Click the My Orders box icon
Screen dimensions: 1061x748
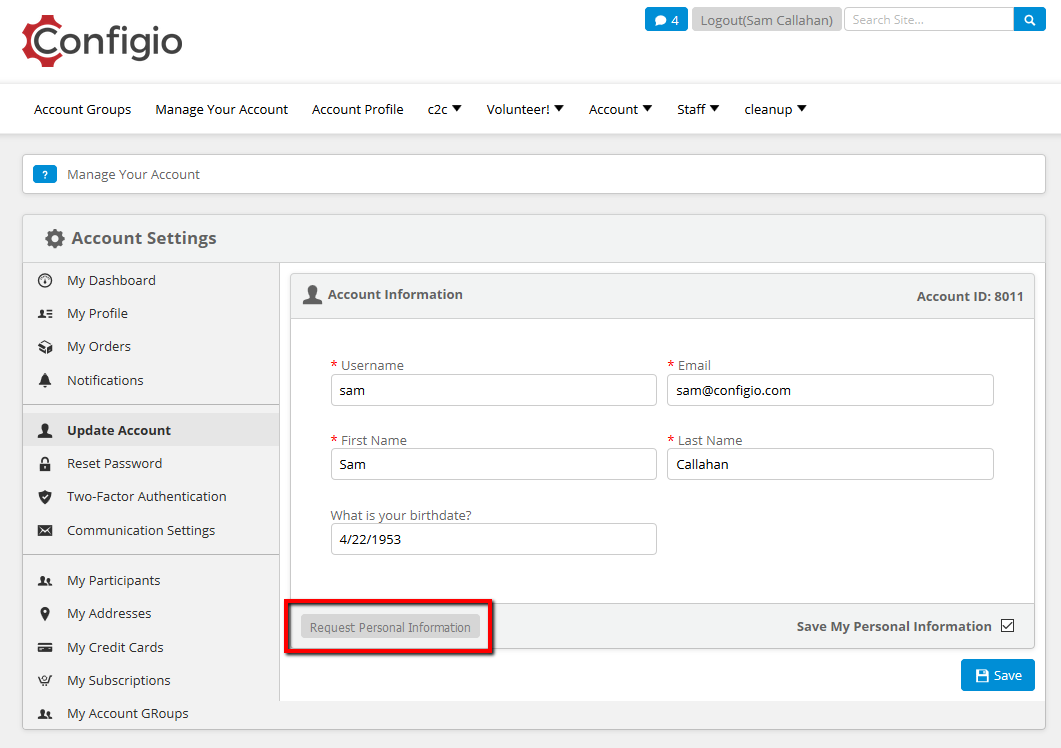click(45, 347)
